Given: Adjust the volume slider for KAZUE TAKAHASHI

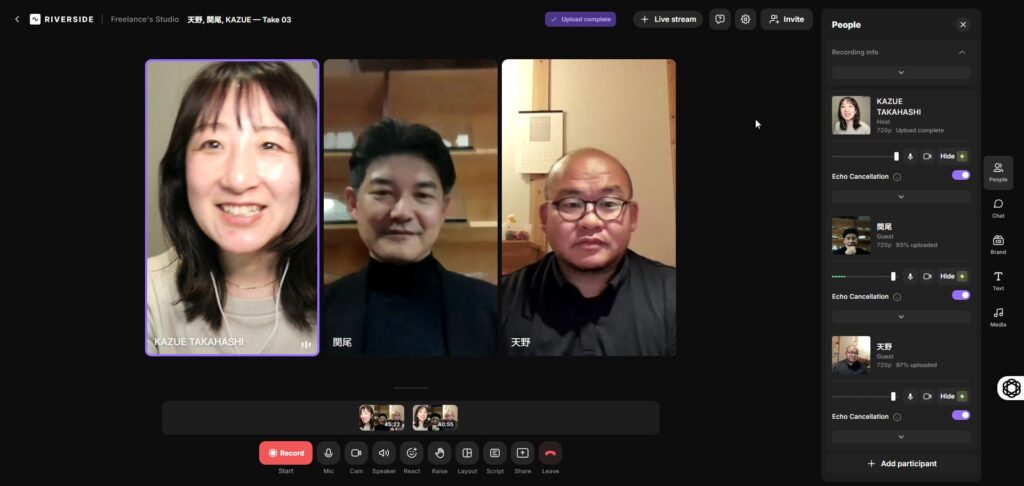Looking at the screenshot, I should point(896,156).
